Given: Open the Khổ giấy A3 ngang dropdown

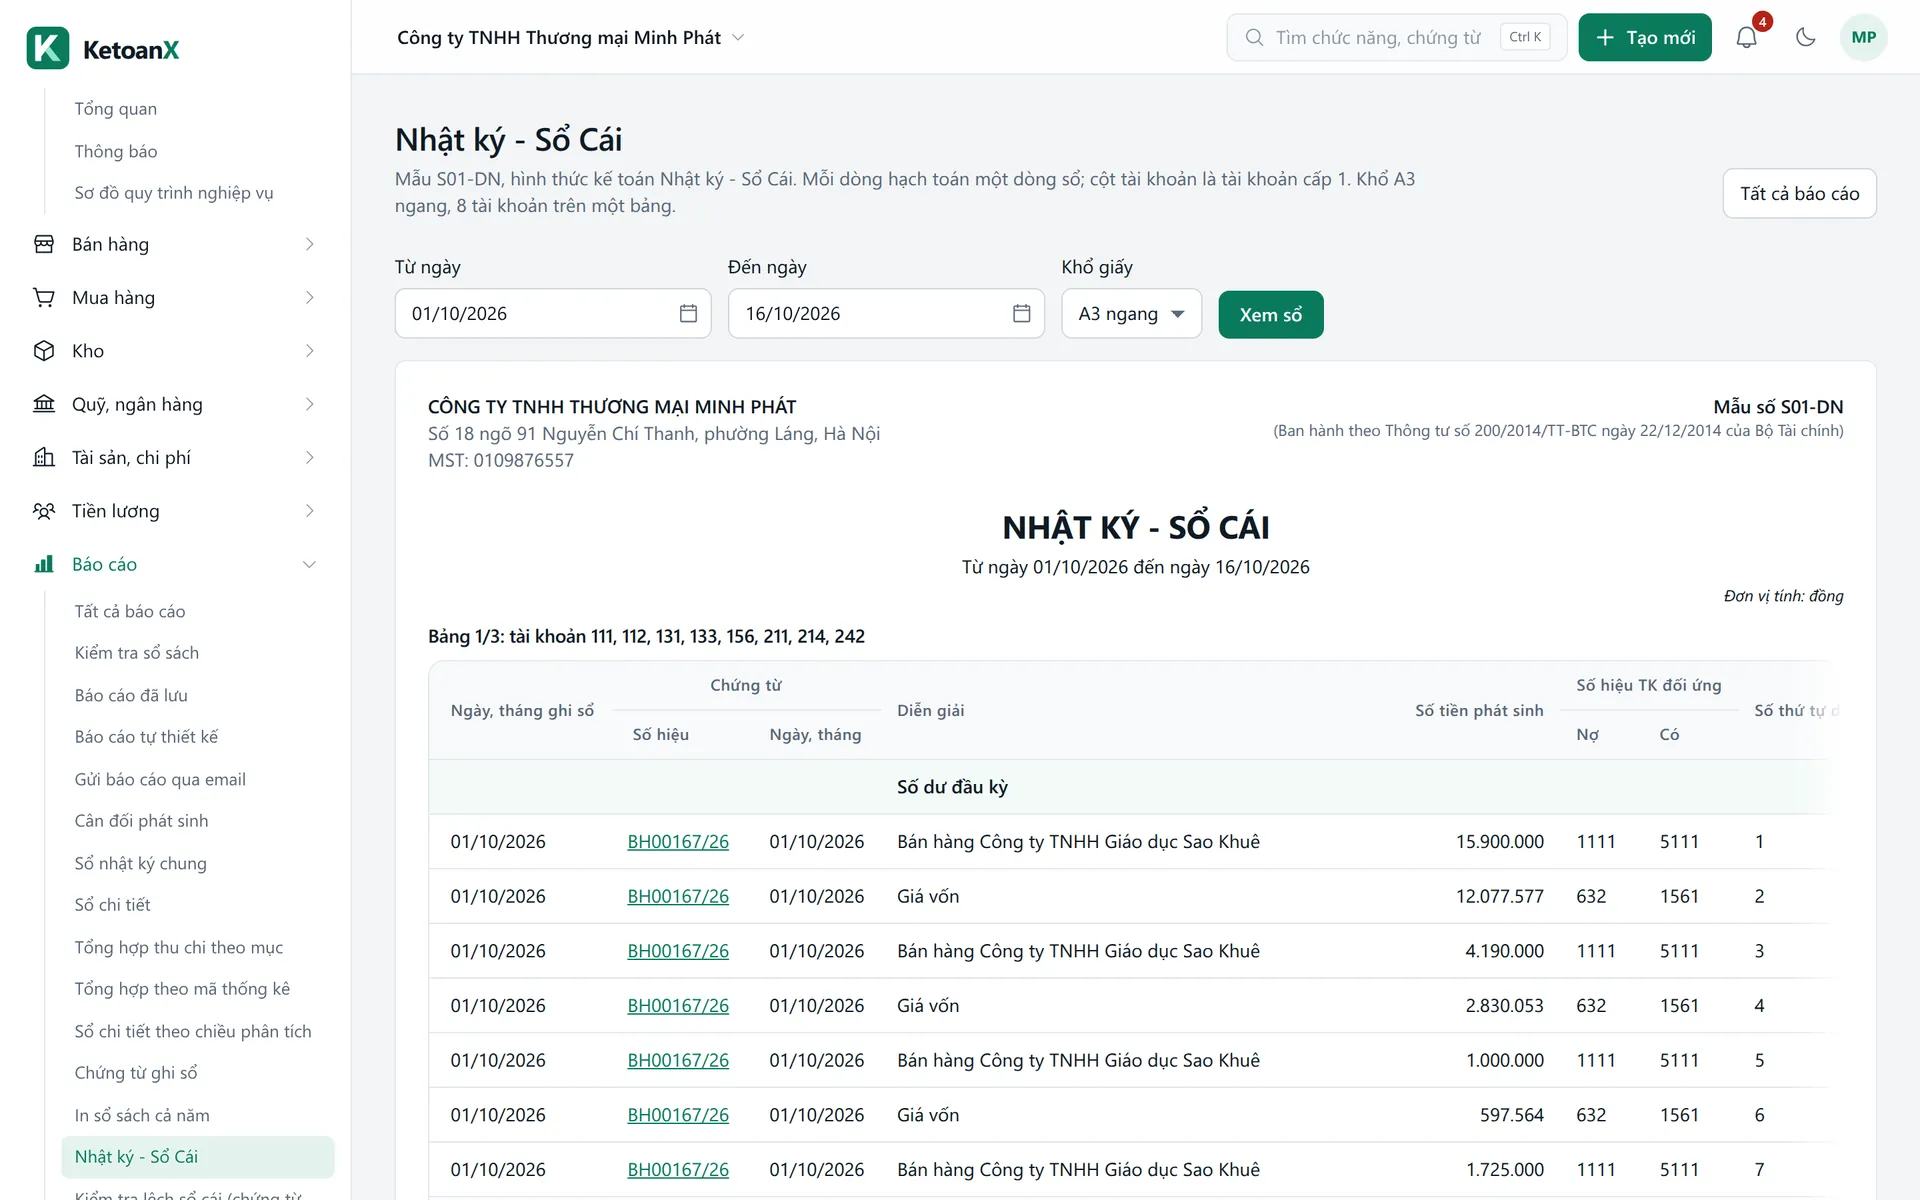Looking at the screenshot, I should tap(1131, 314).
